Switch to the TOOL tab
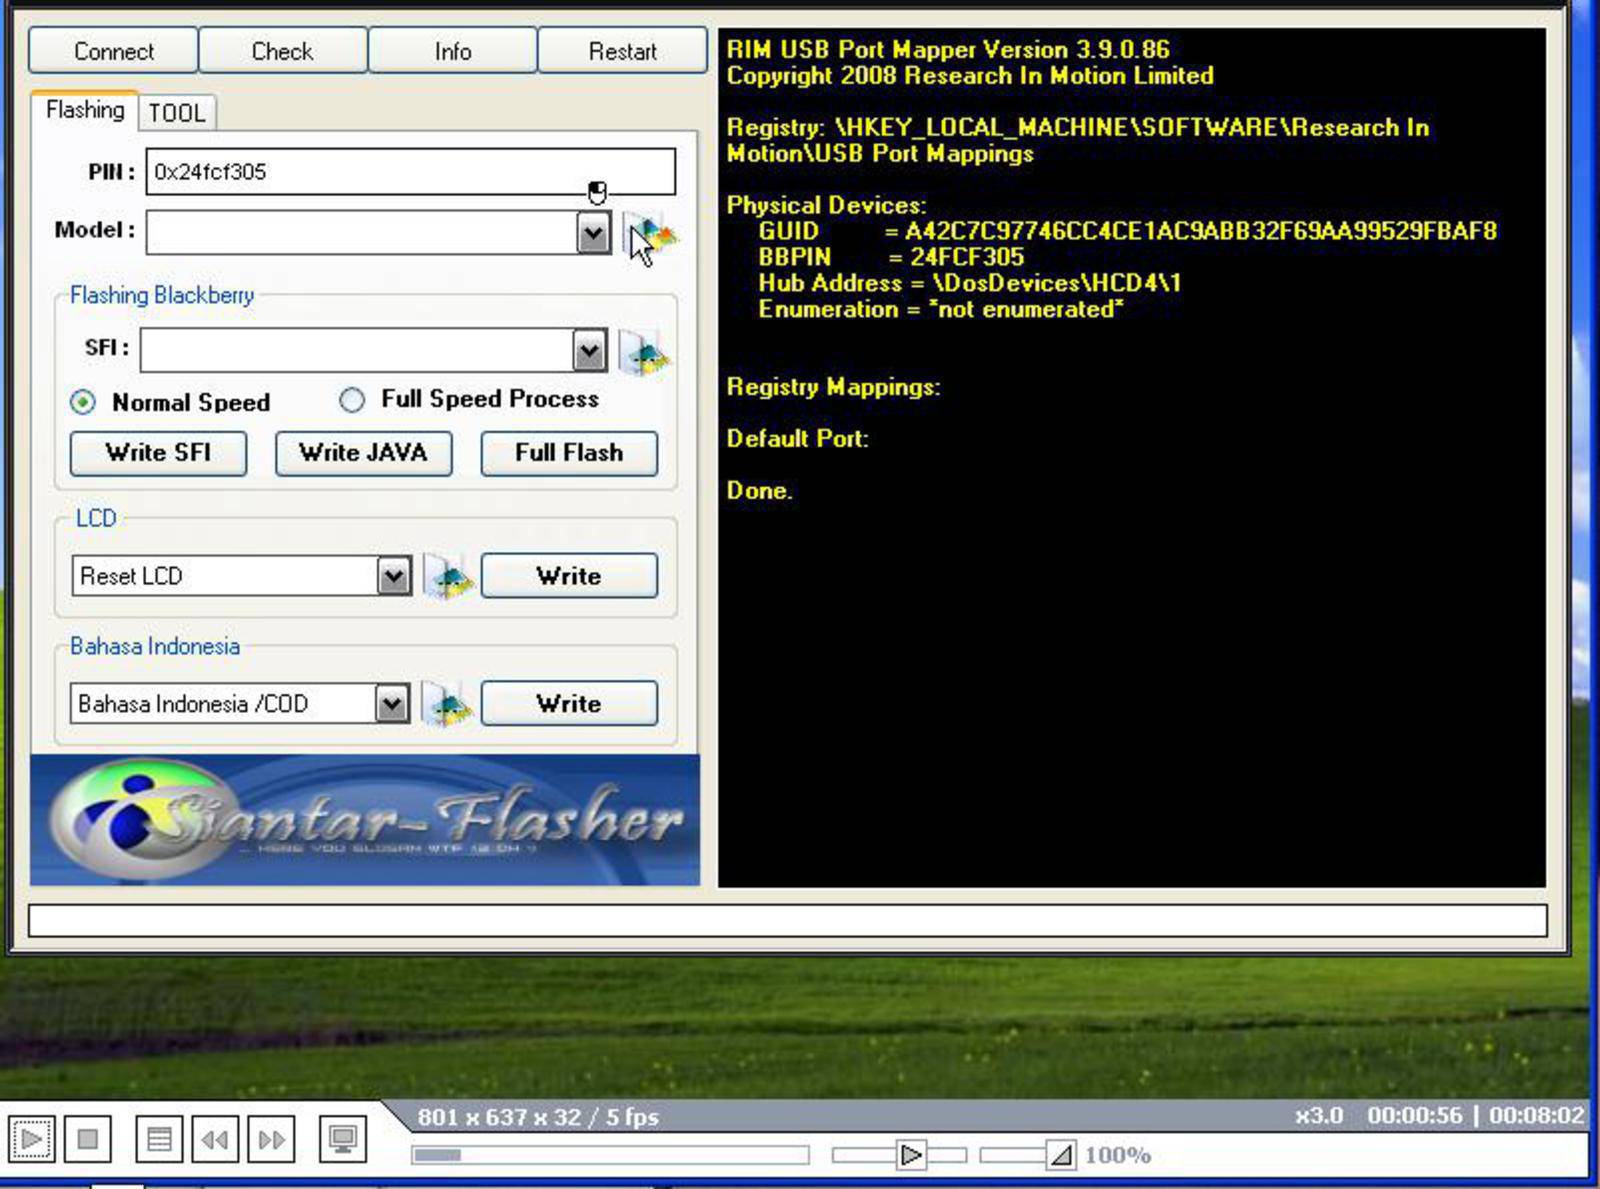Viewport: 1600px width, 1189px height. tap(177, 113)
